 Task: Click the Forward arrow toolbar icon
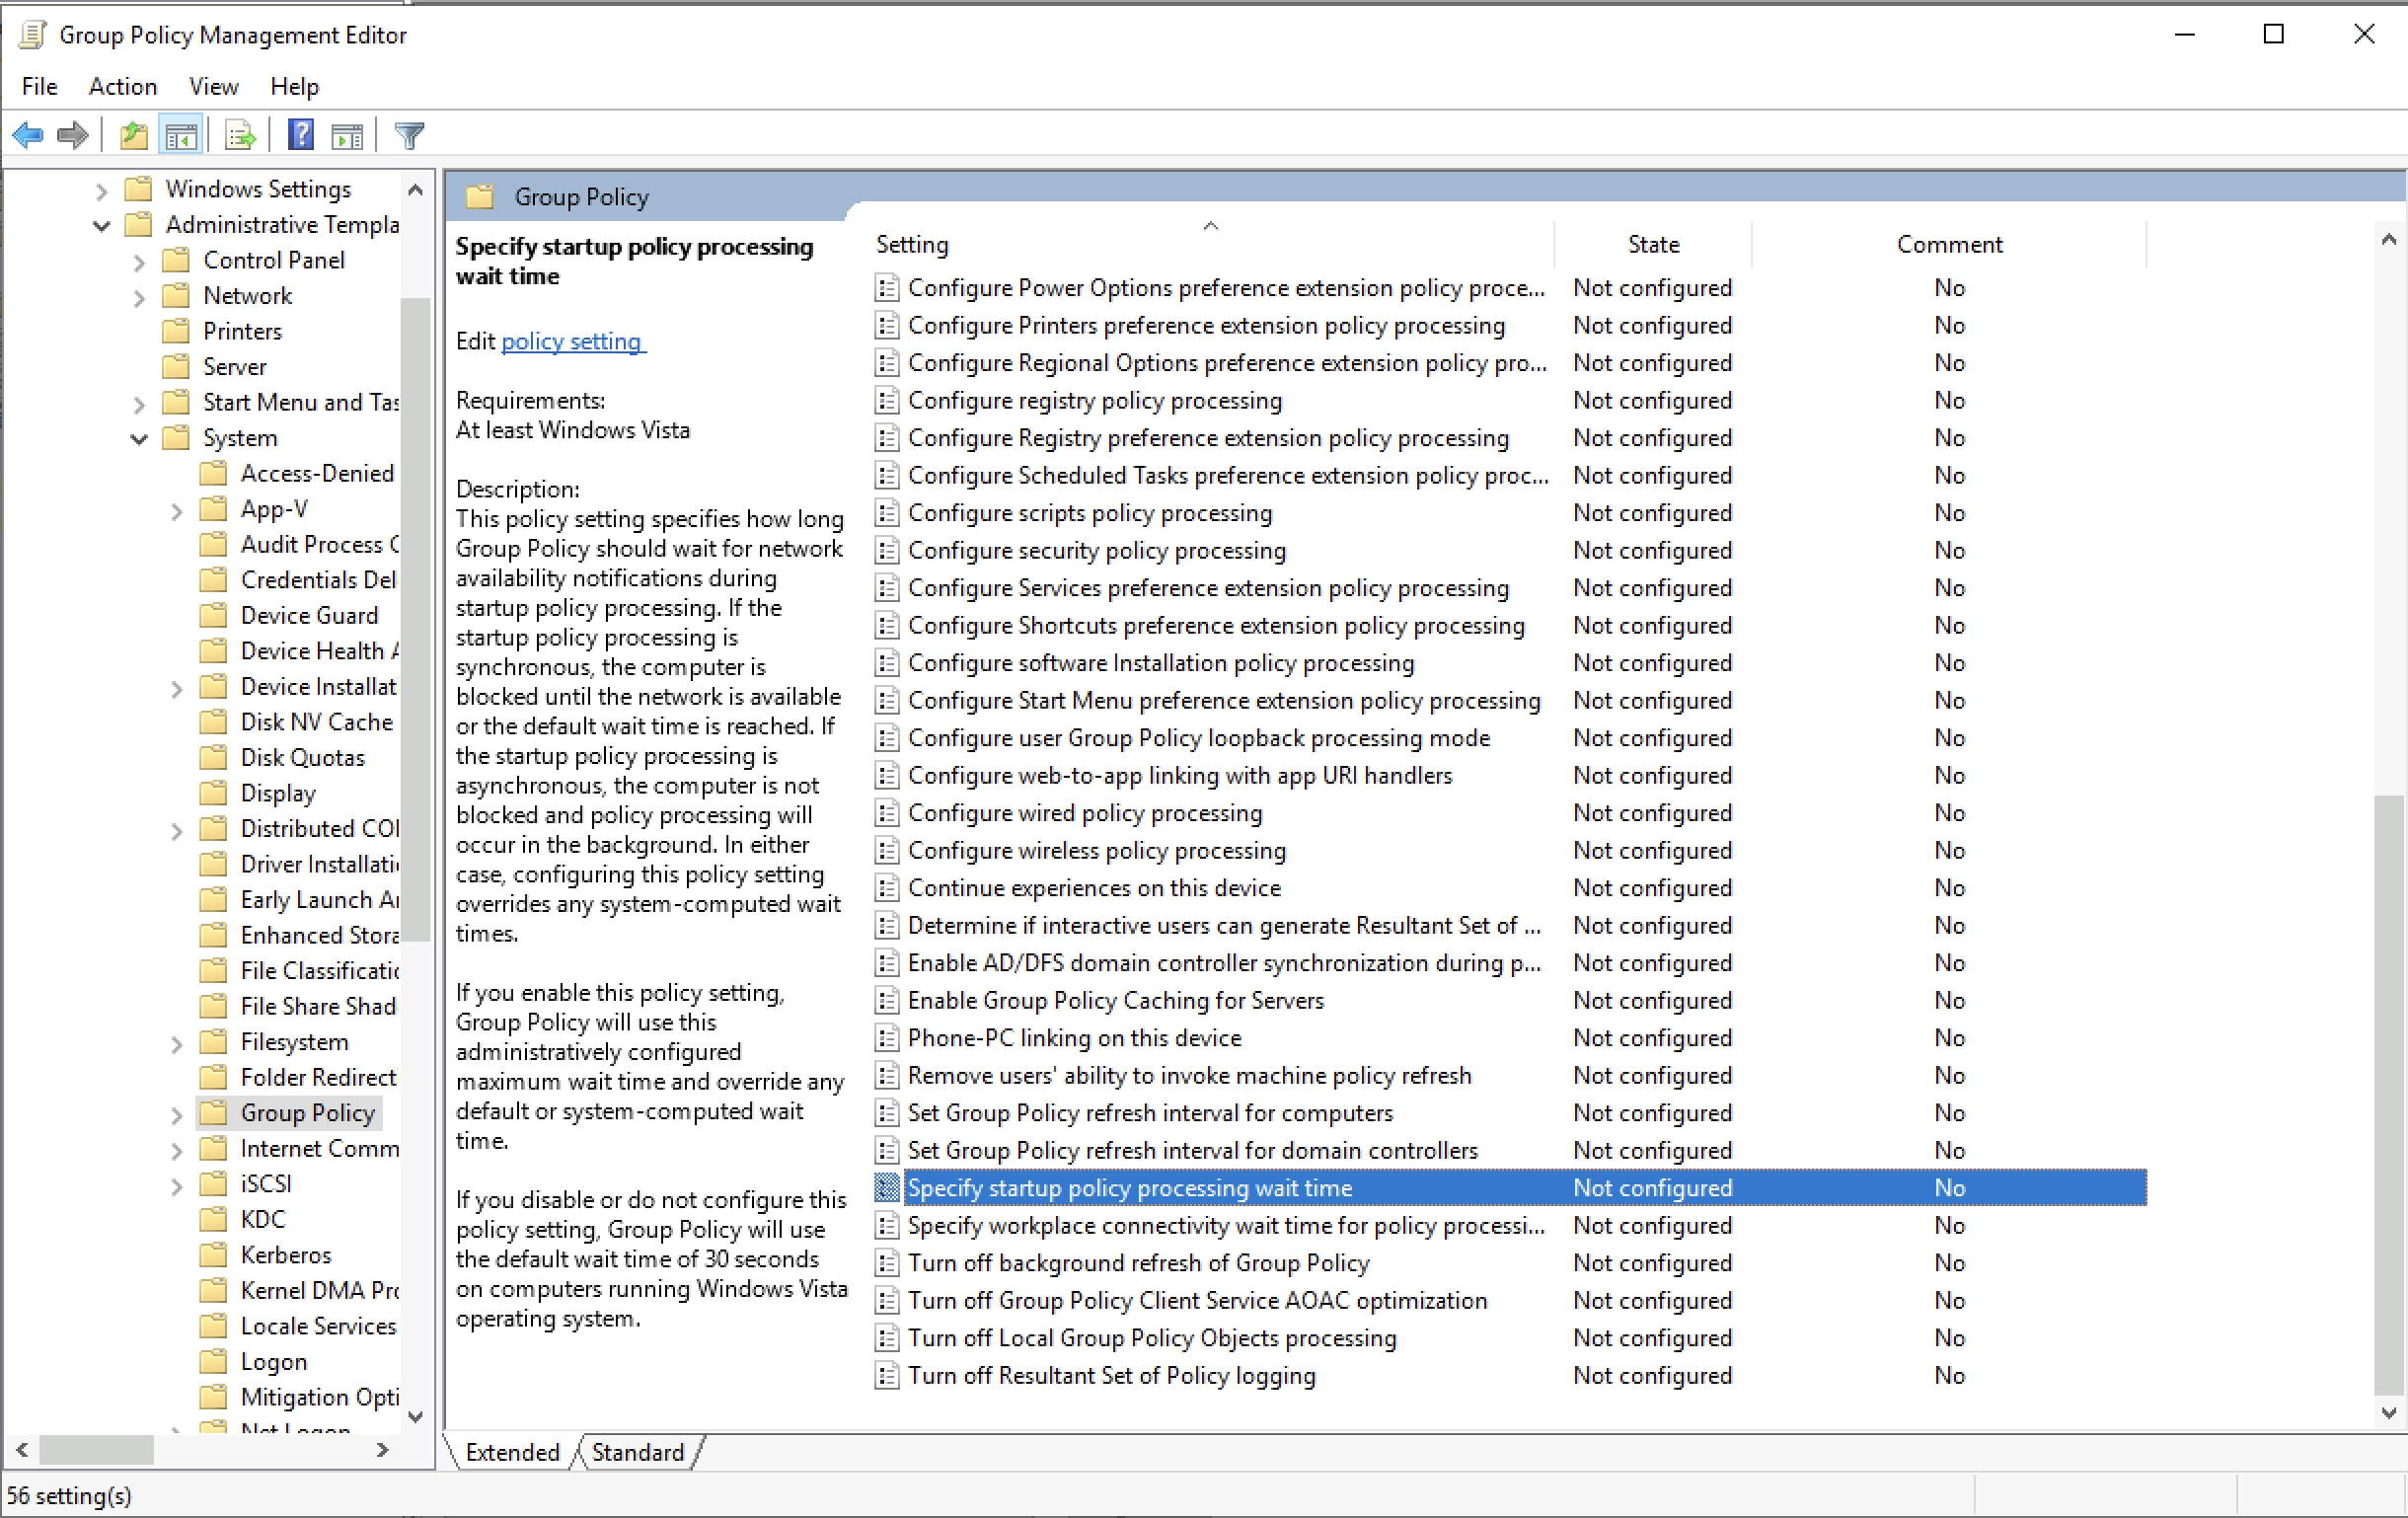72,135
